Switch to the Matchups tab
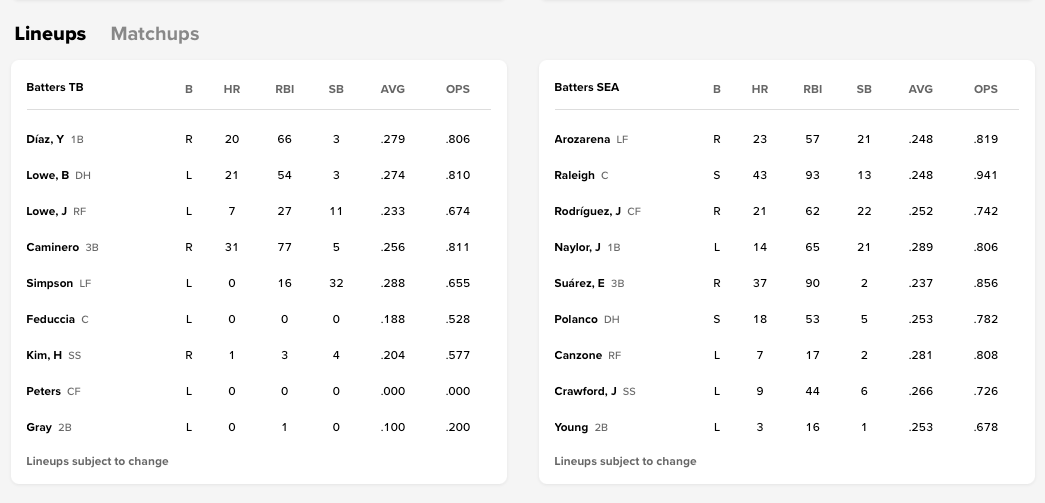Image resolution: width=1045 pixels, height=503 pixels. click(155, 34)
